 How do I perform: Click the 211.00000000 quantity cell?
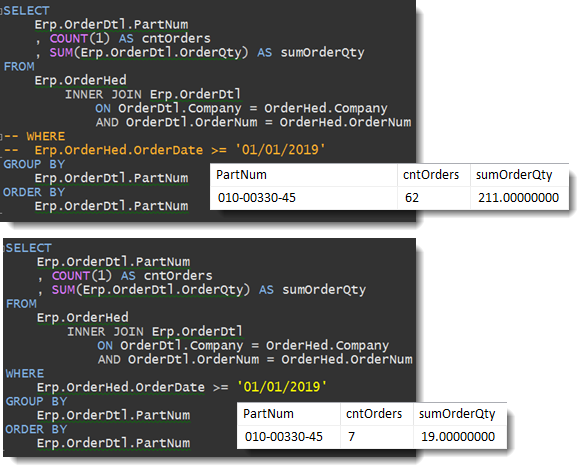pyautogui.click(x=518, y=198)
